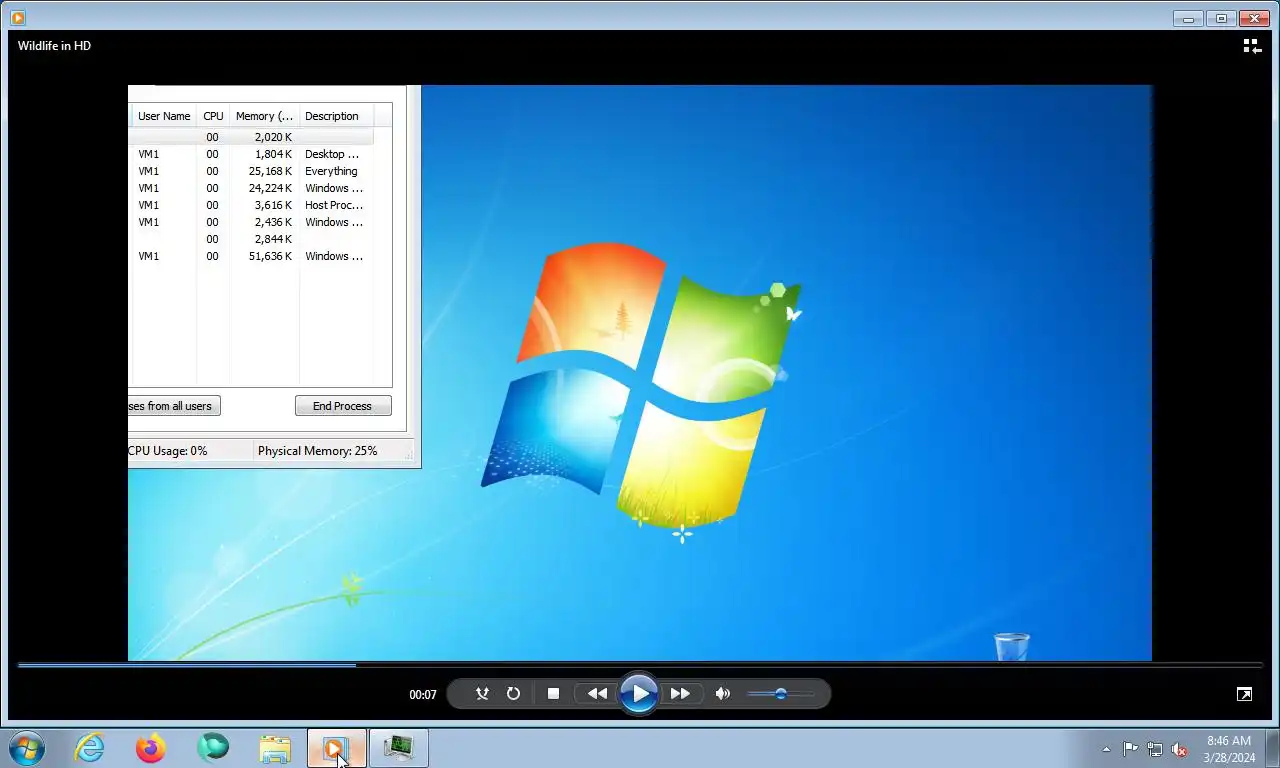
Task: Click End Process button in video
Action: point(343,406)
